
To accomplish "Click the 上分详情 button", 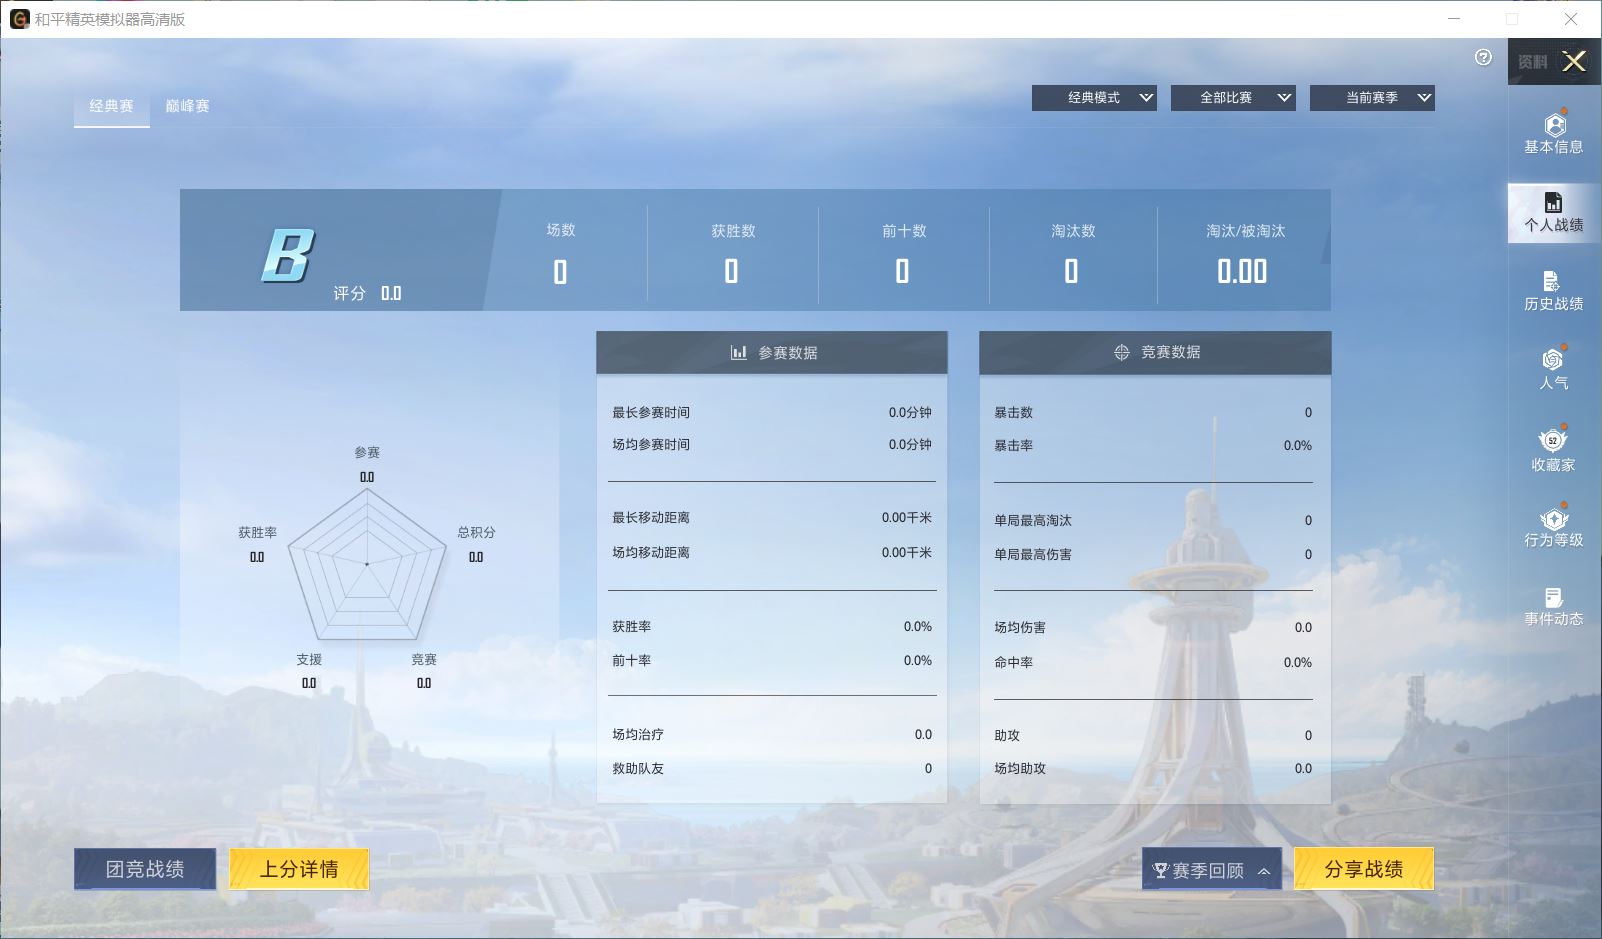I will [x=299, y=869].
